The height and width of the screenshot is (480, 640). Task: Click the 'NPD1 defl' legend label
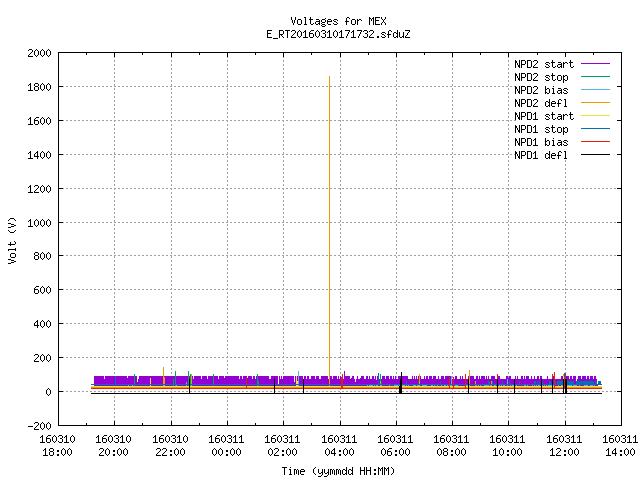541,156
